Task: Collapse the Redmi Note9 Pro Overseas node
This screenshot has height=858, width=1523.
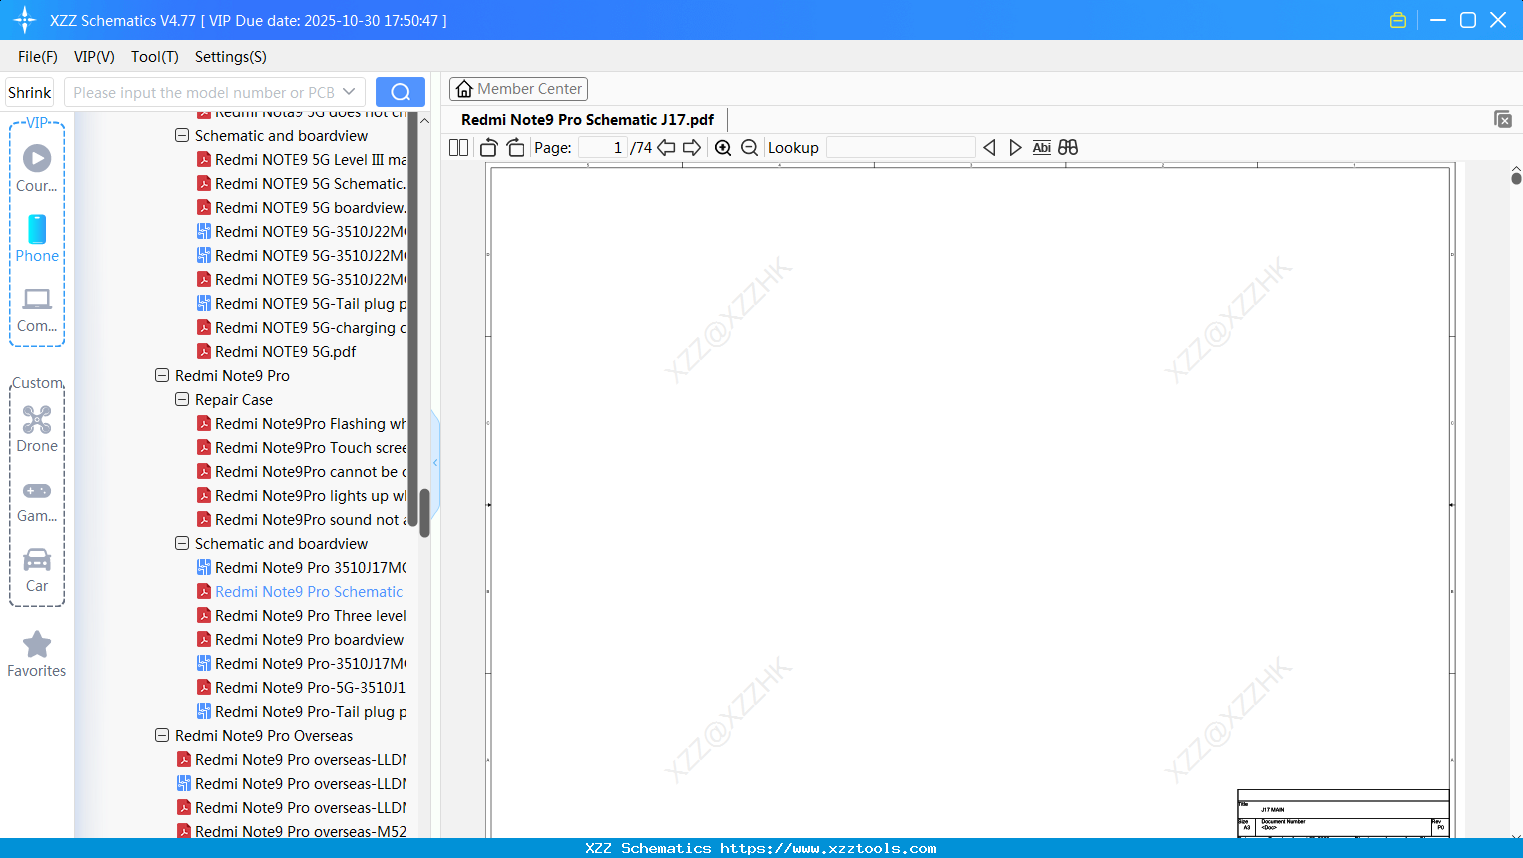Action: [162, 735]
